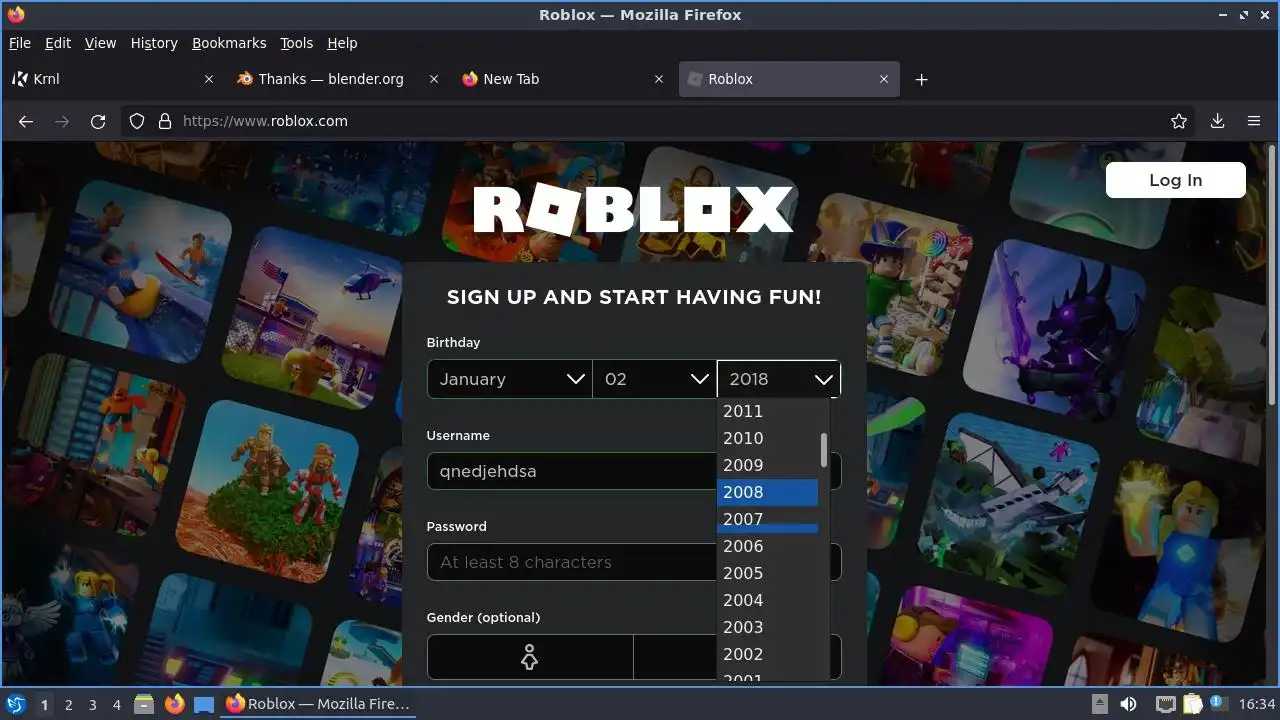Close the Thanks — blender.org tab

433,79
